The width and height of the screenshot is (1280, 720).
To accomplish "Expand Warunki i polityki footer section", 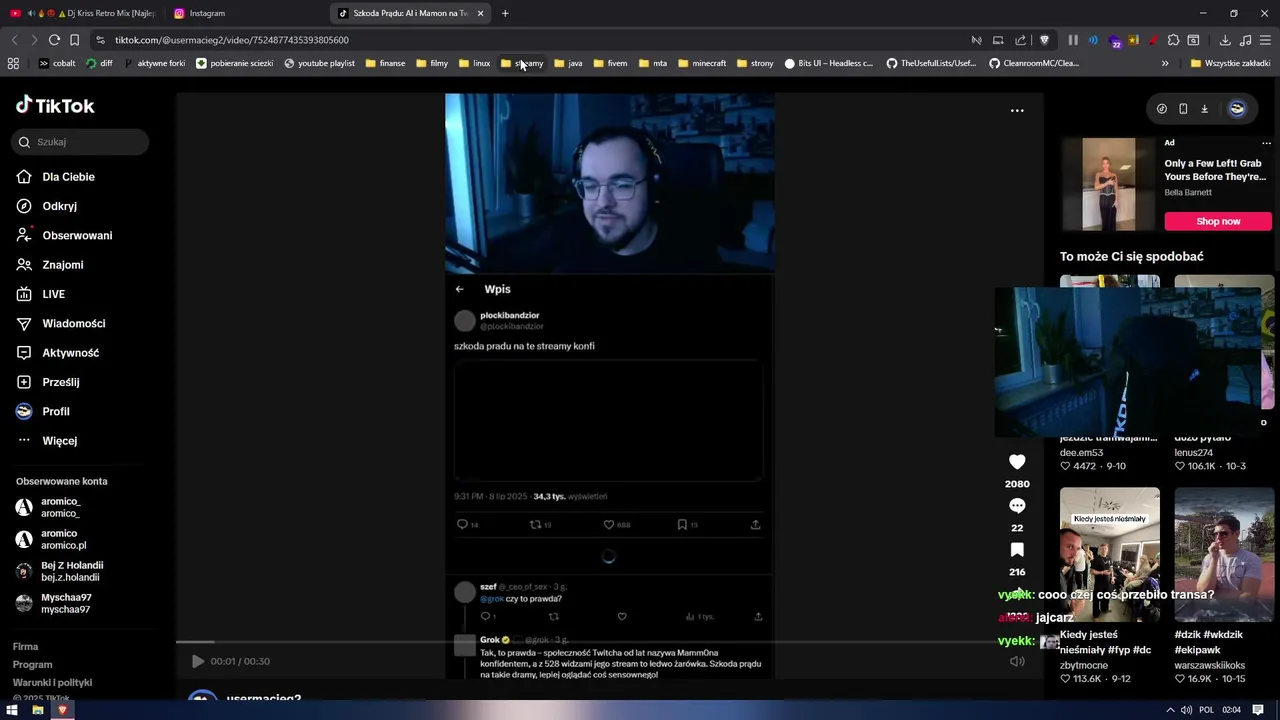I will tap(52, 682).
